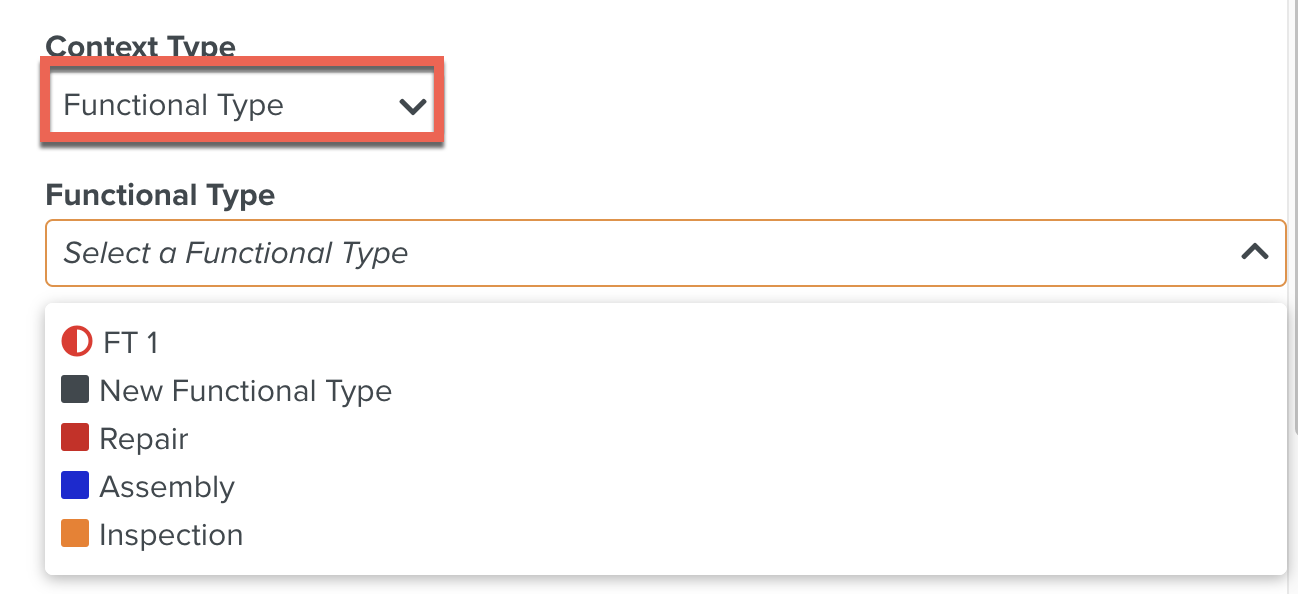1298x594 pixels.
Task: Click the half-red circle icon beside FT 1
Action: point(75,342)
